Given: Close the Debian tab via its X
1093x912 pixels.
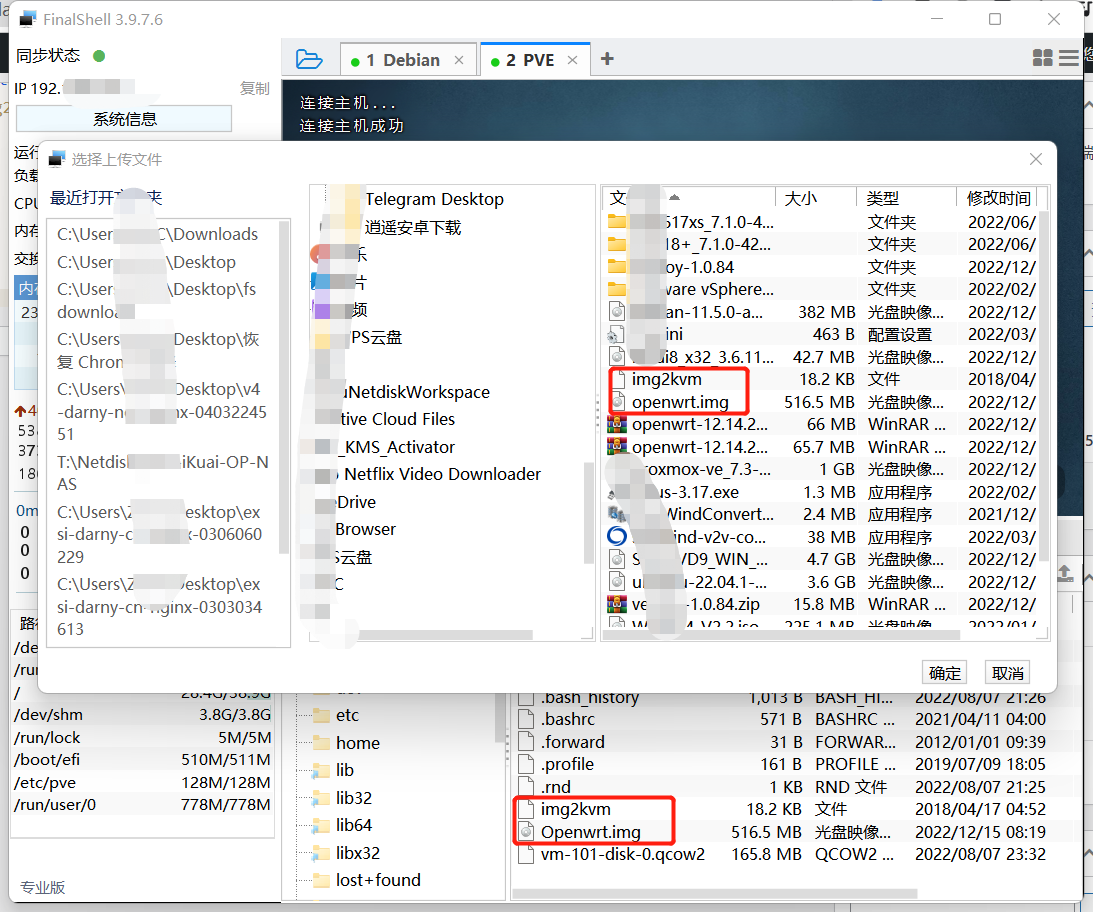Looking at the screenshot, I should [x=459, y=60].
